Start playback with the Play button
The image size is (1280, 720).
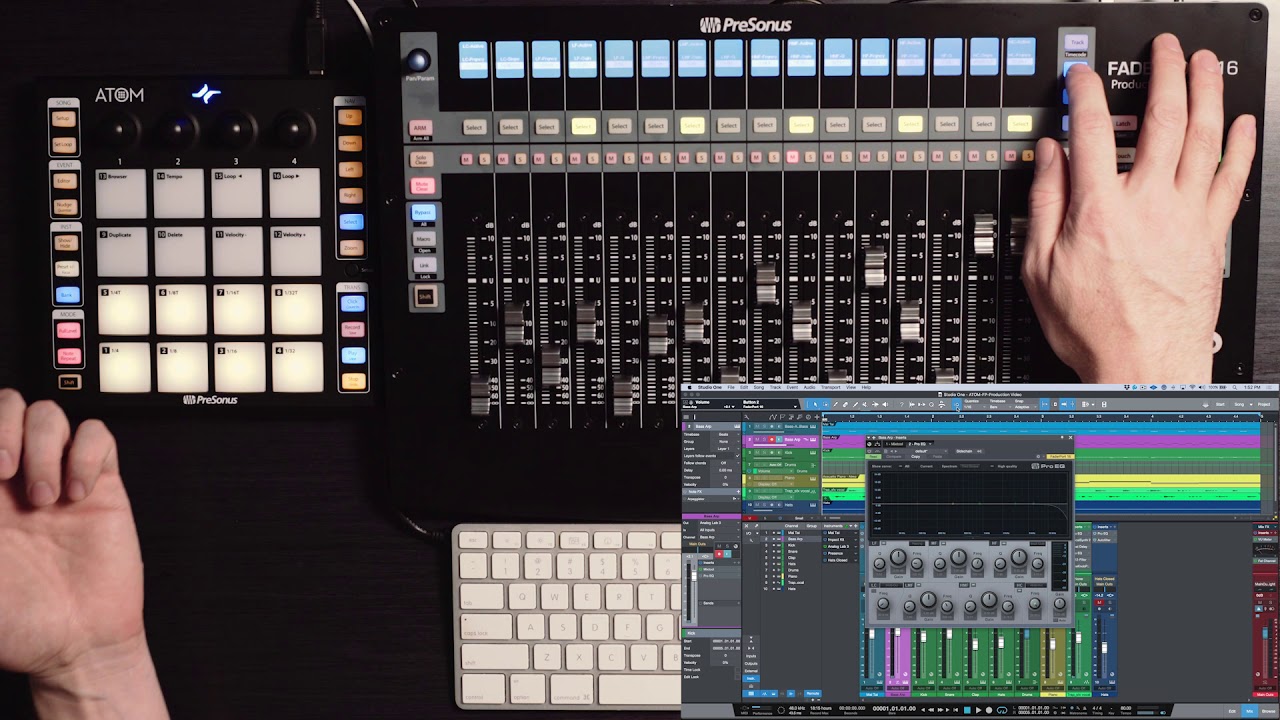pos(979,710)
